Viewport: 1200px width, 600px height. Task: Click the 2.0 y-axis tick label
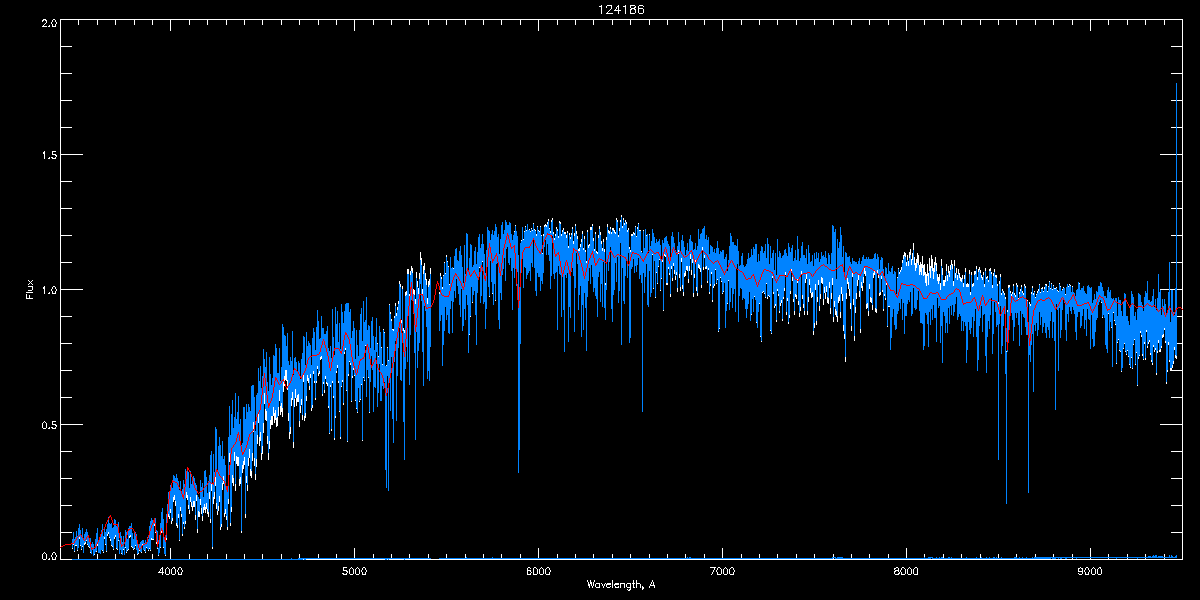(49, 22)
